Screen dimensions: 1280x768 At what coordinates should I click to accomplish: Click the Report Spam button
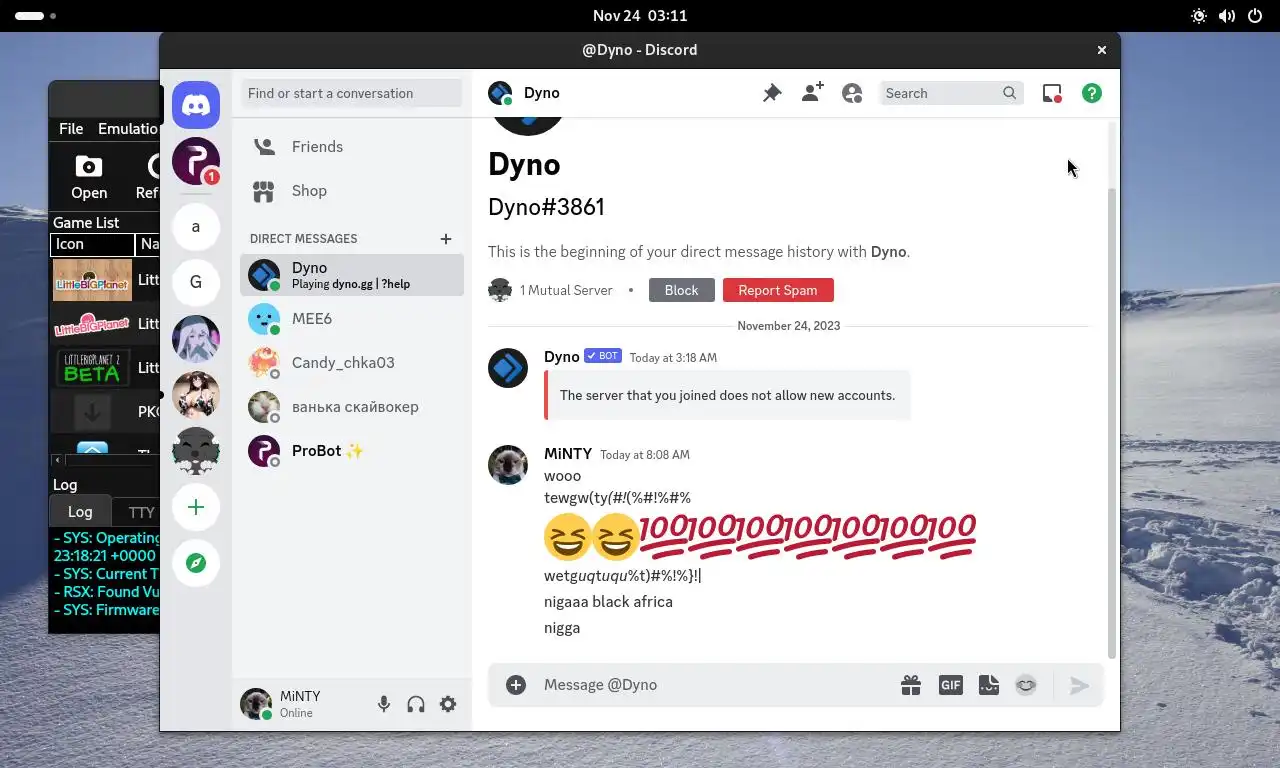[x=778, y=290]
